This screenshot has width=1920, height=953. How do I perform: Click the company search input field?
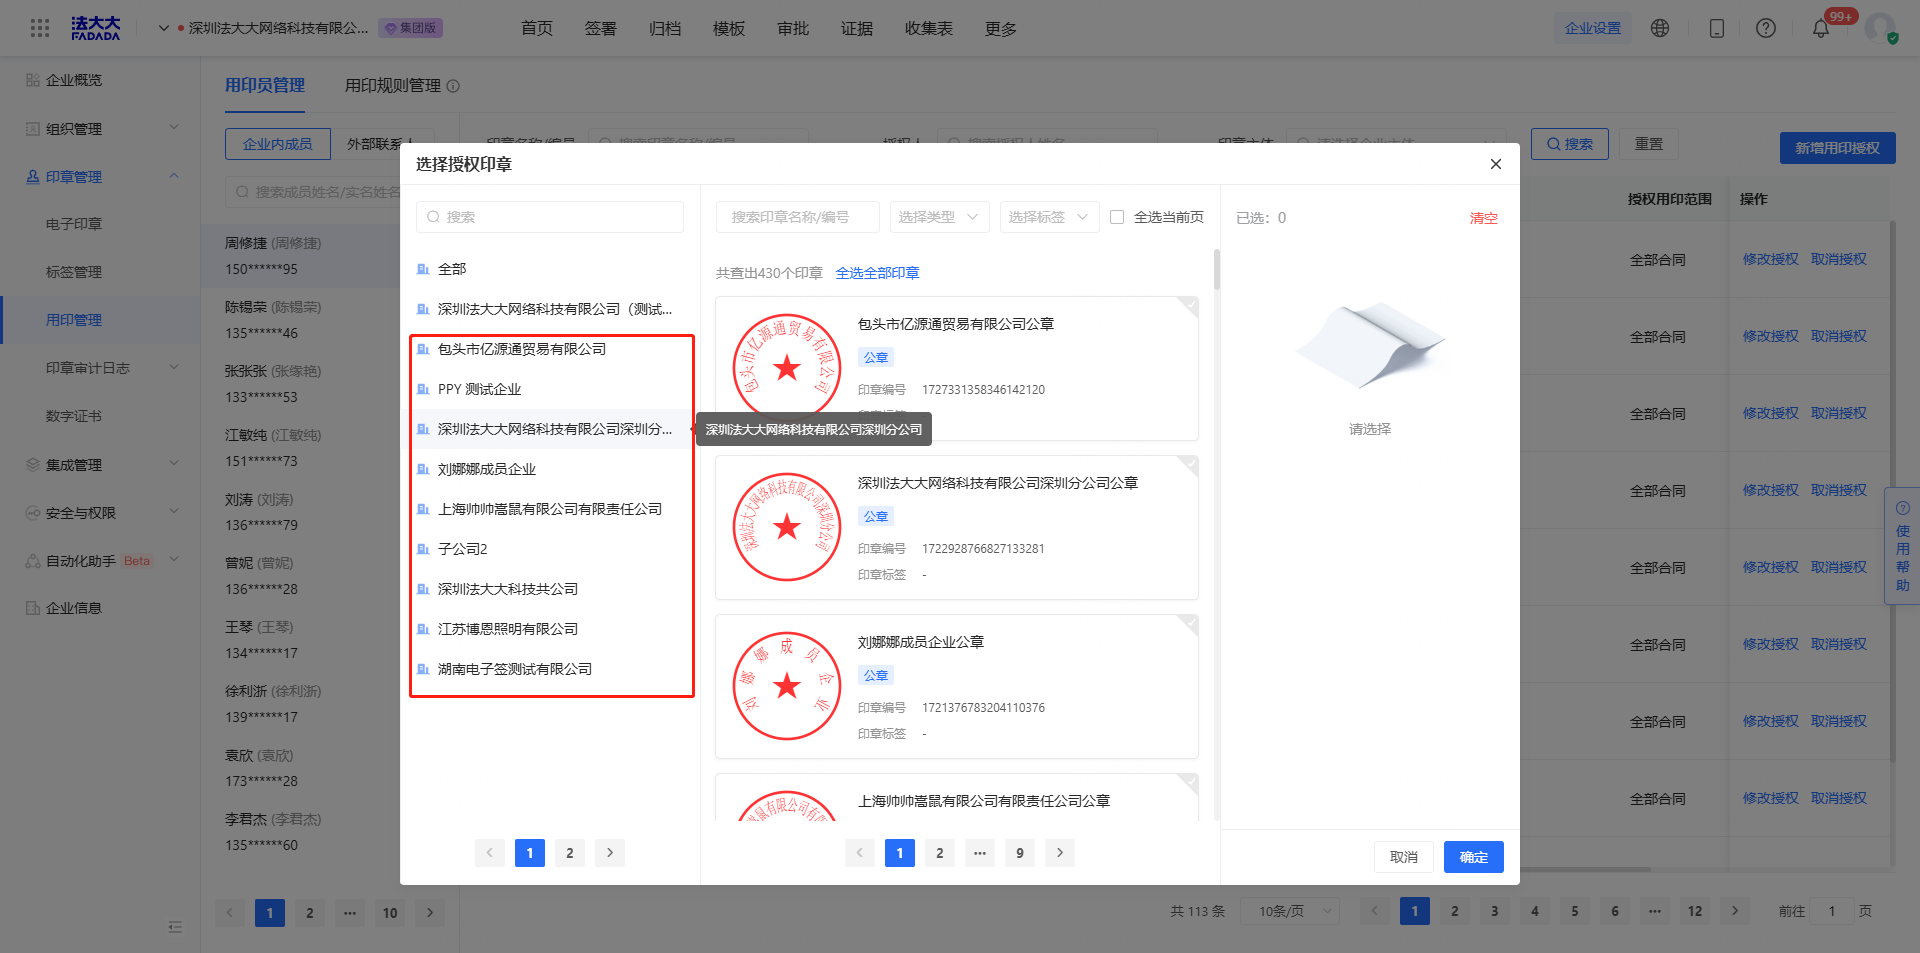pyautogui.click(x=550, y=217)
